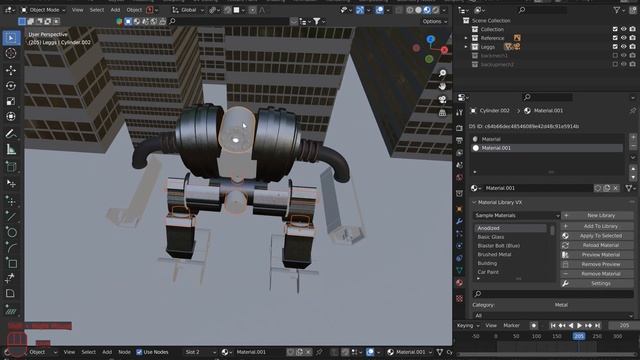This screenshot has width=640, height=360.
Task: Select the Rotate tool
Action: (11, 86)
